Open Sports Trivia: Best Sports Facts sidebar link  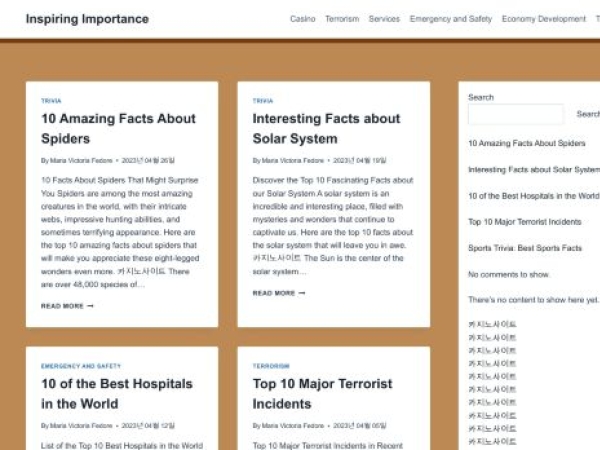[525, 247]
